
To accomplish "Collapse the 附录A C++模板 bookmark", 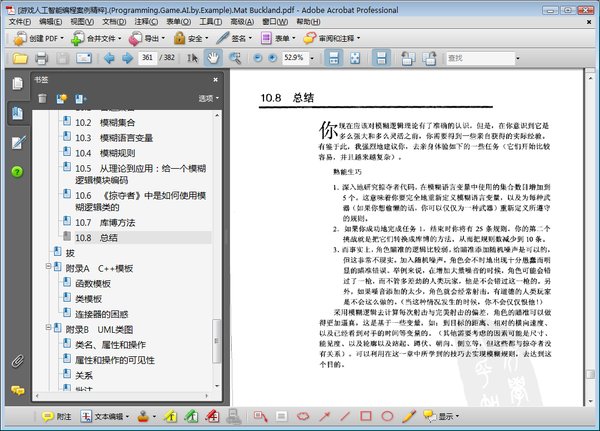I will pyautogui.click(x=56, y=269).
